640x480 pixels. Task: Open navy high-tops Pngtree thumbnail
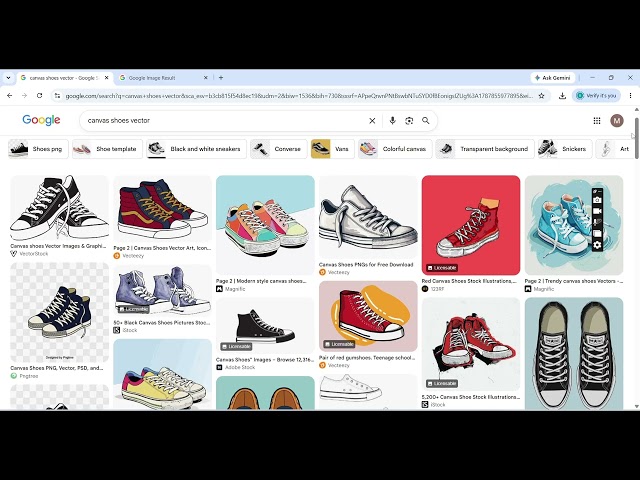[x=60, y=312]
